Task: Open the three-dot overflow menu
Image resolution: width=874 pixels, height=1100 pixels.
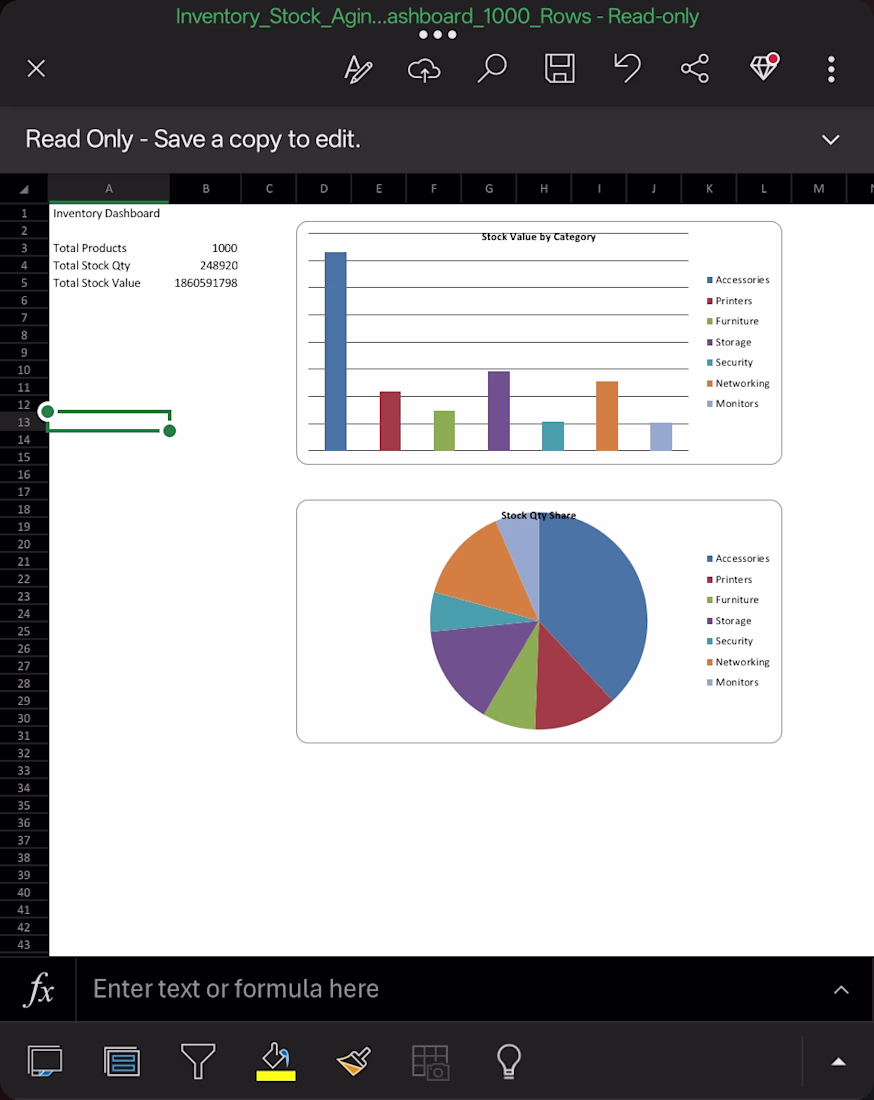Action: coord(831,69)
